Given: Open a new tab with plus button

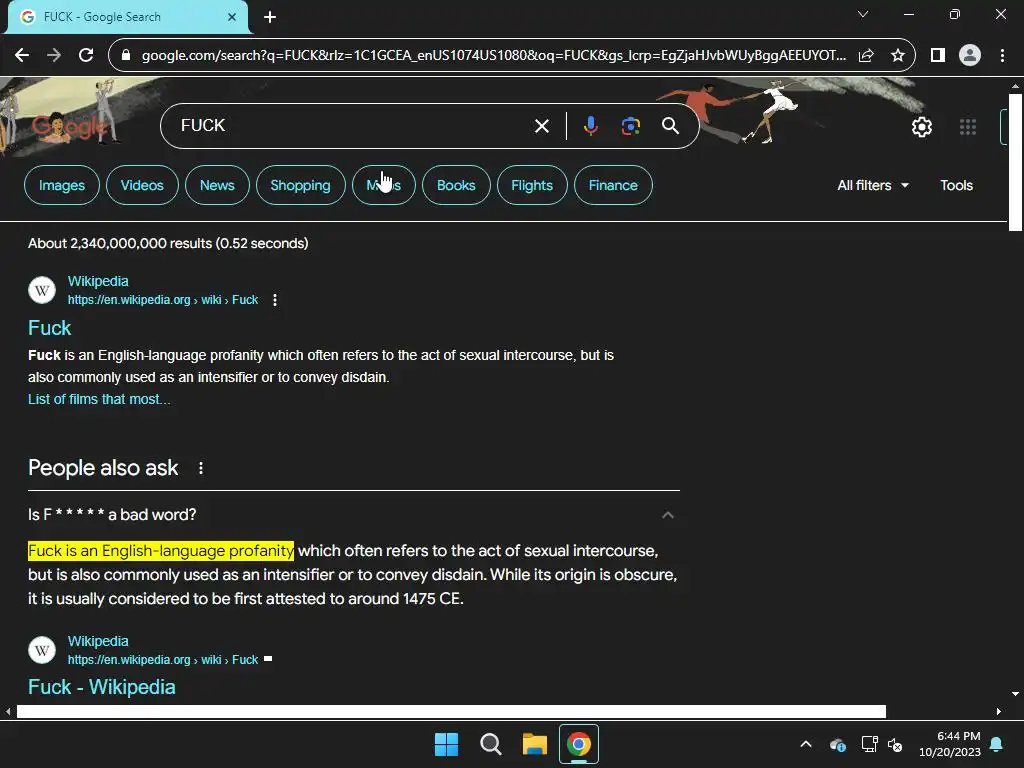Looking at the screenshot, I should pyautogui.click(x=270, y=17).
